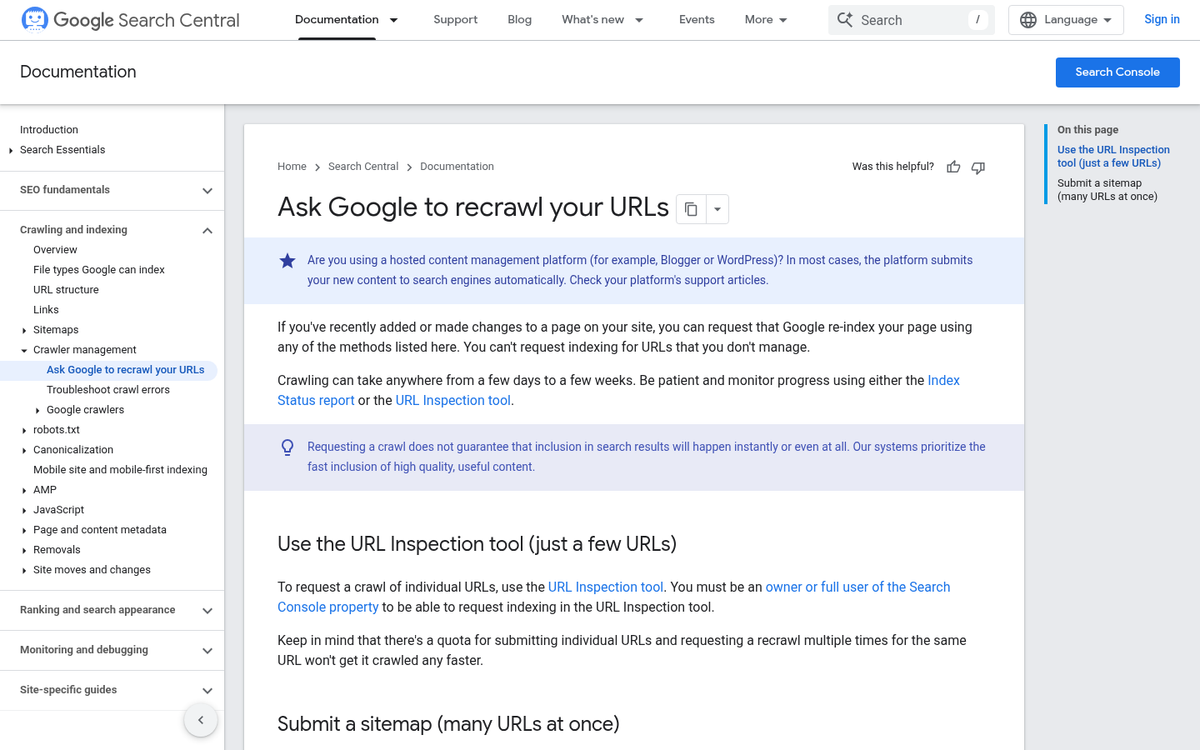
Task: Go to the Blog menu item
Action: pos(519,19)
